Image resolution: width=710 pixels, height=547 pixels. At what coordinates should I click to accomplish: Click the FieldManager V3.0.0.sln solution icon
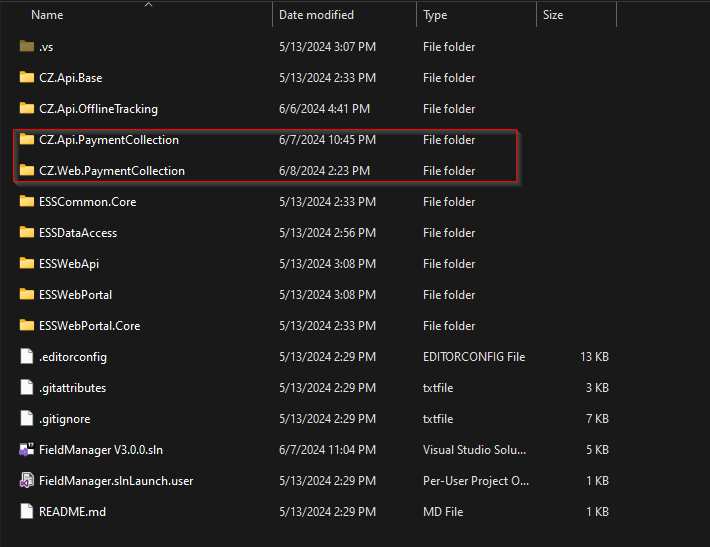coord(27,449)
